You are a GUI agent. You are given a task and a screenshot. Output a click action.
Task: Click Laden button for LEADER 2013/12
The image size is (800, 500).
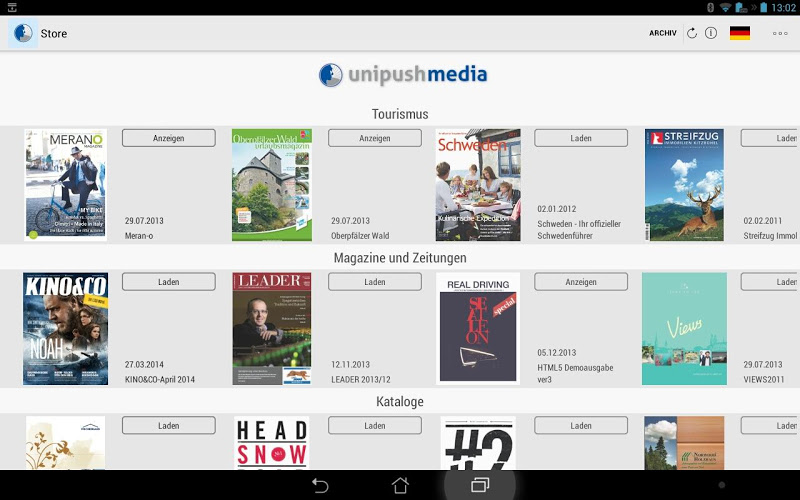375,282
